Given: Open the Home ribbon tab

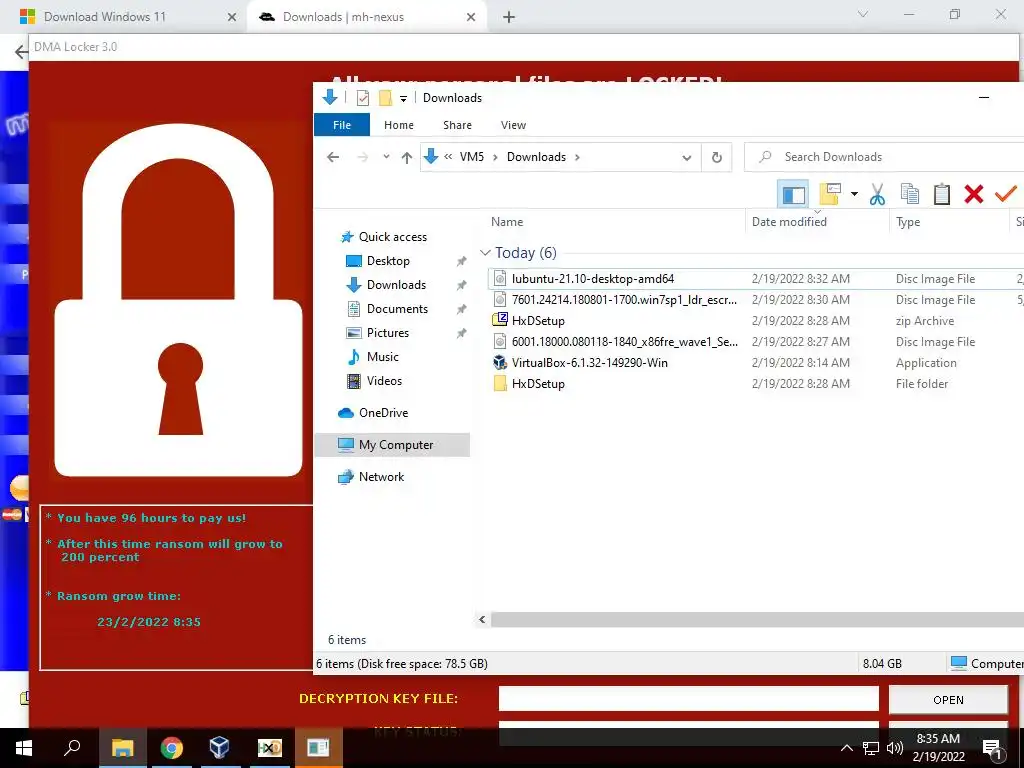Looking at the screenshot, I should pyautogui.click(x=398, y=125).
